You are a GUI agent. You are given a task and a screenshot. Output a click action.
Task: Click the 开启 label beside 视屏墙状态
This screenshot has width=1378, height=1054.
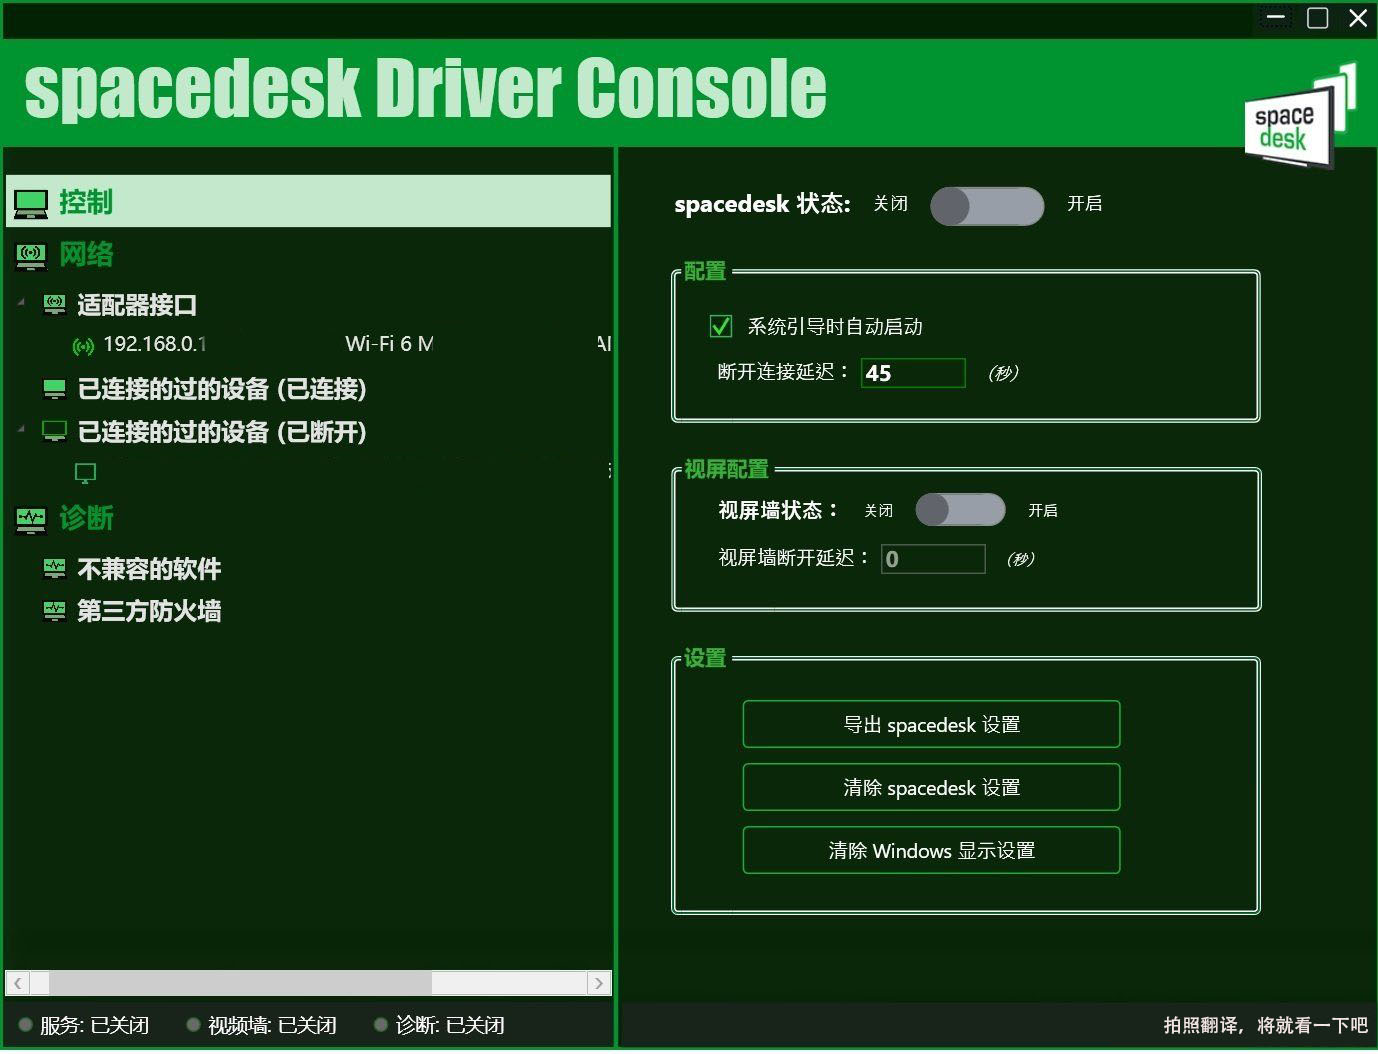coord(1043,511)
